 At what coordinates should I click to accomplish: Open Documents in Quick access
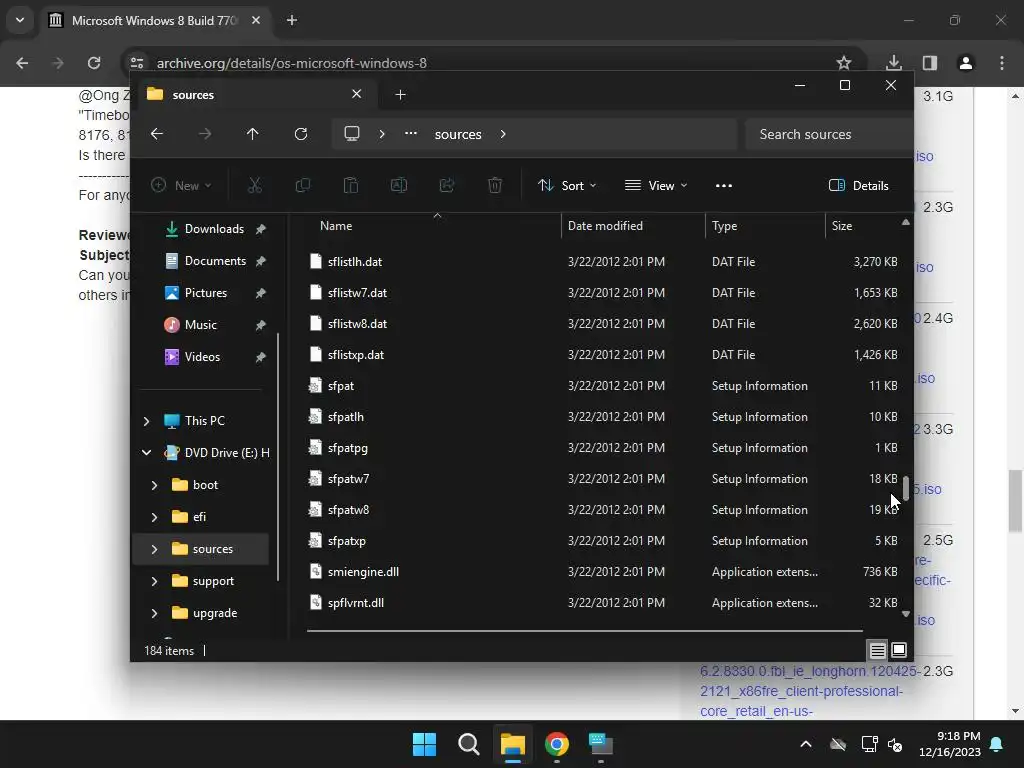[215, 261]
